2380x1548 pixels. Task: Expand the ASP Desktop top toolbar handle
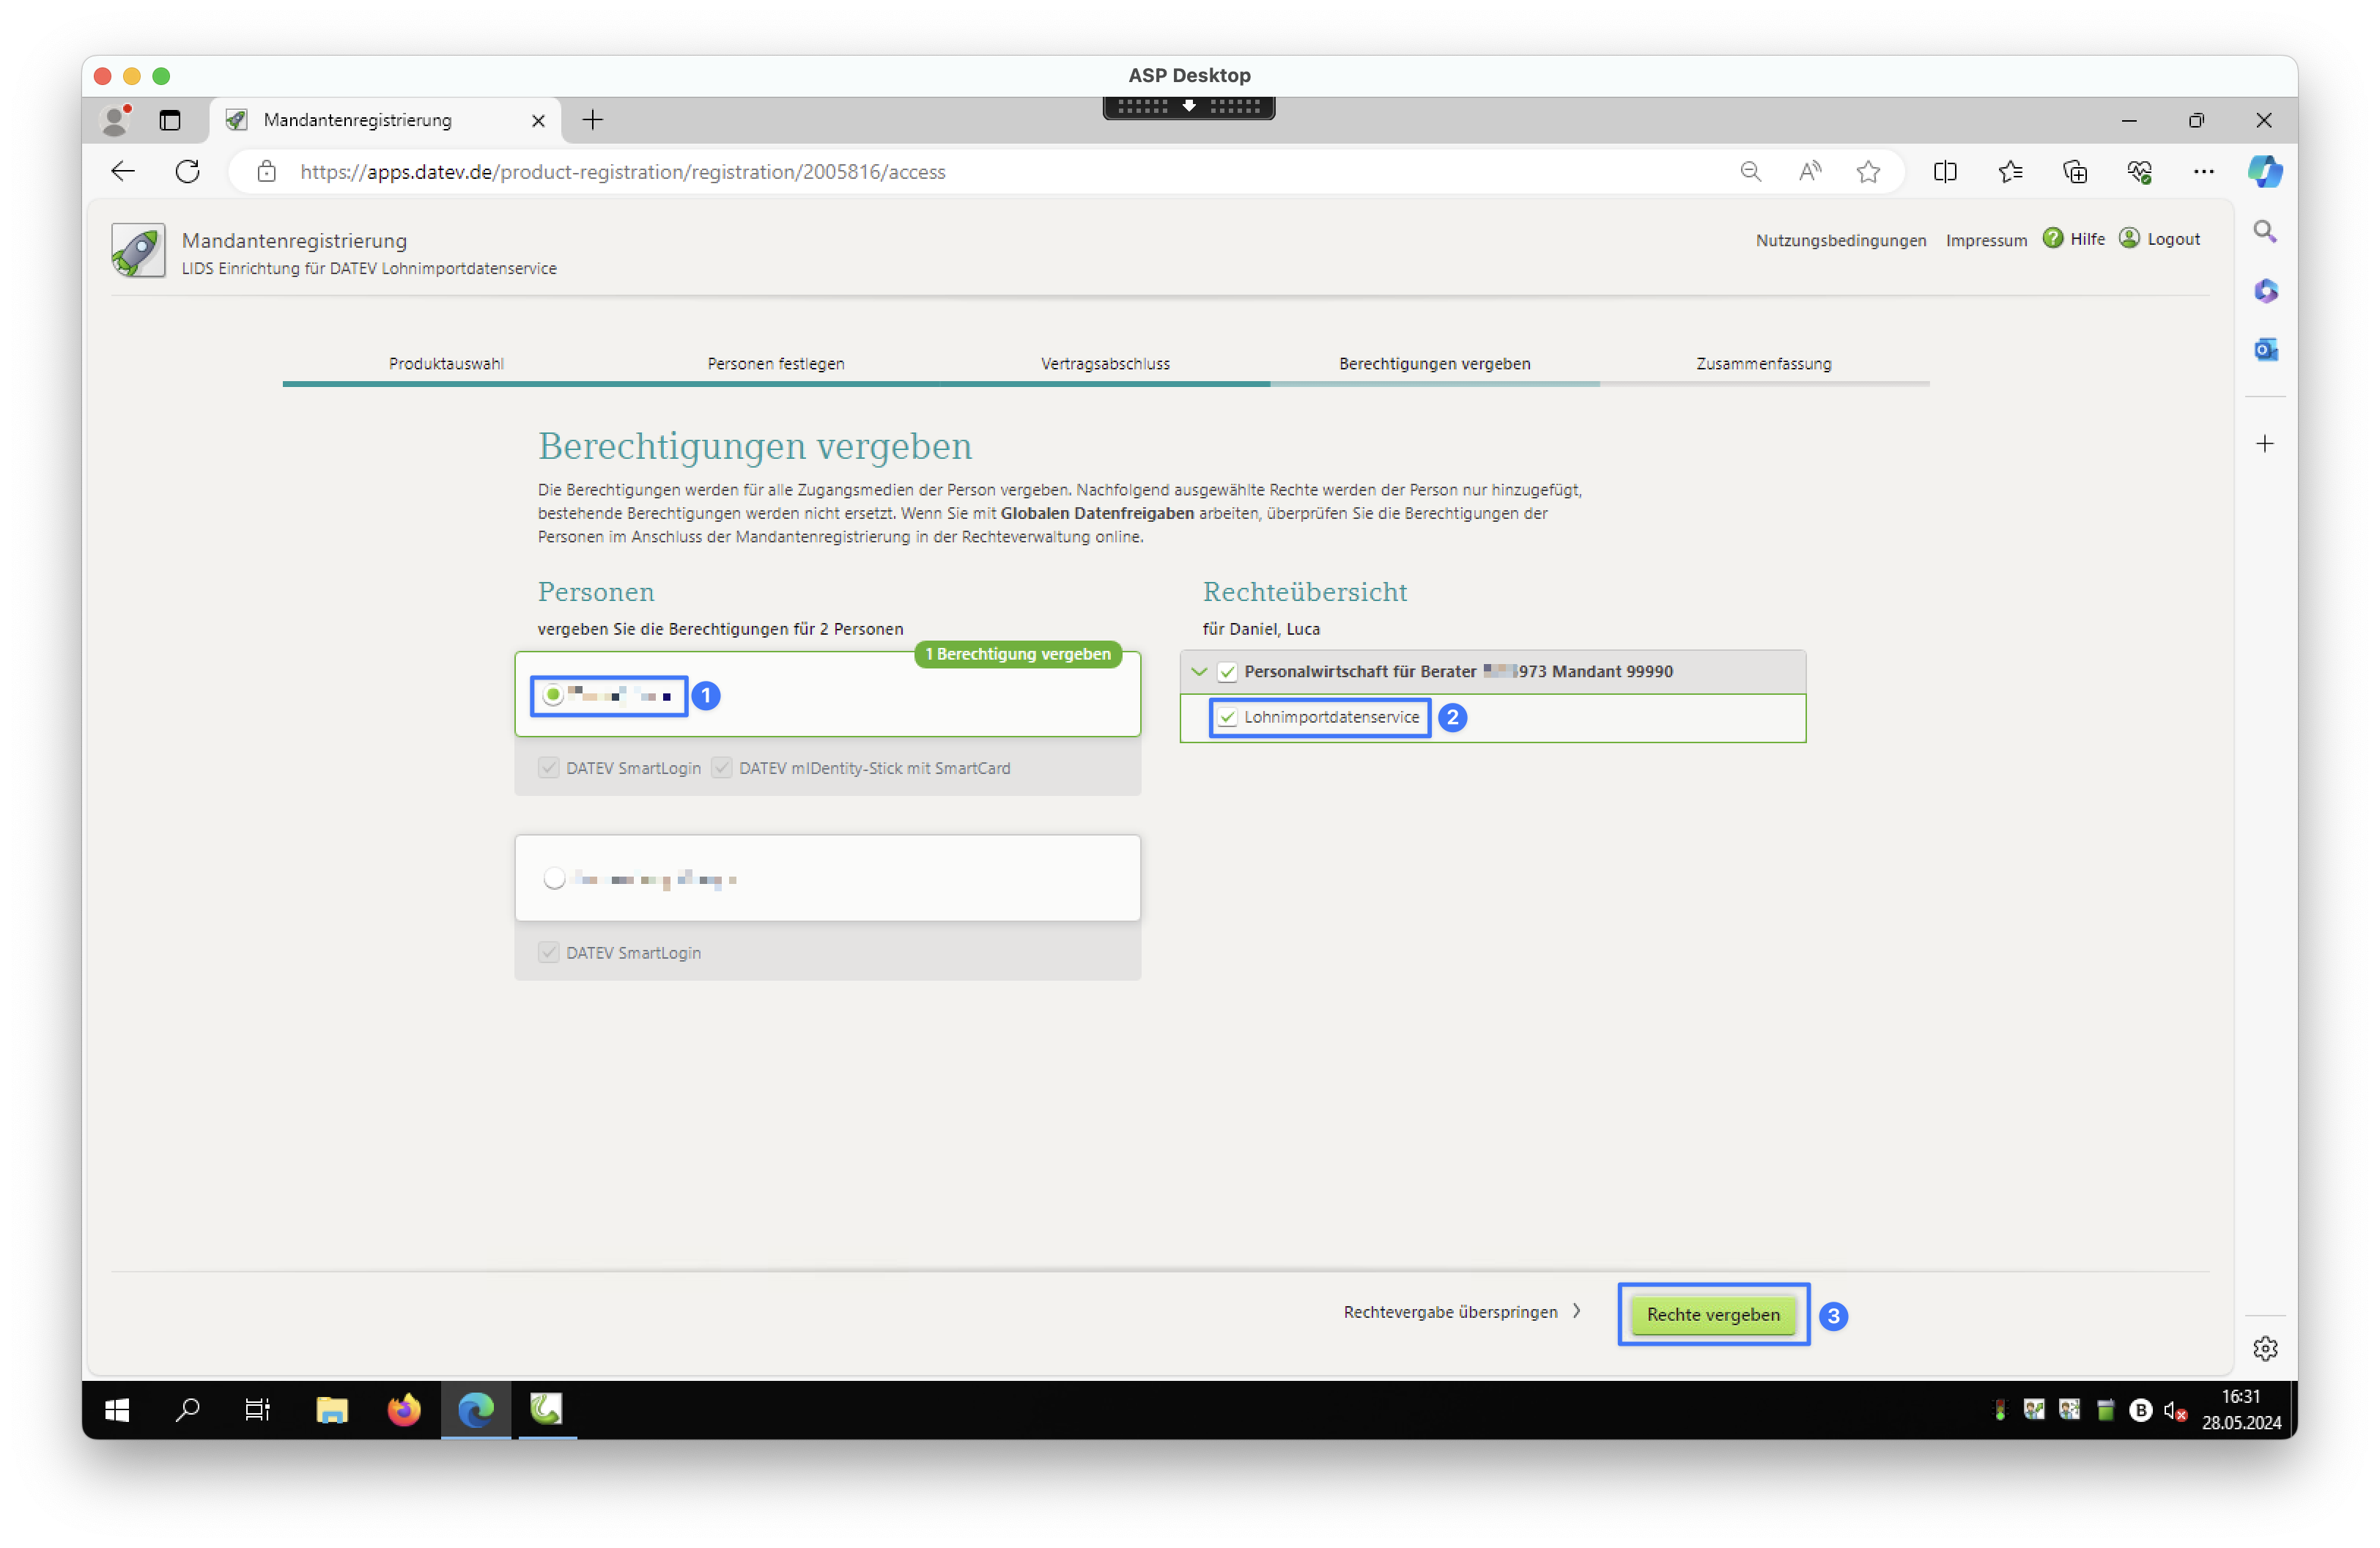1188,106
